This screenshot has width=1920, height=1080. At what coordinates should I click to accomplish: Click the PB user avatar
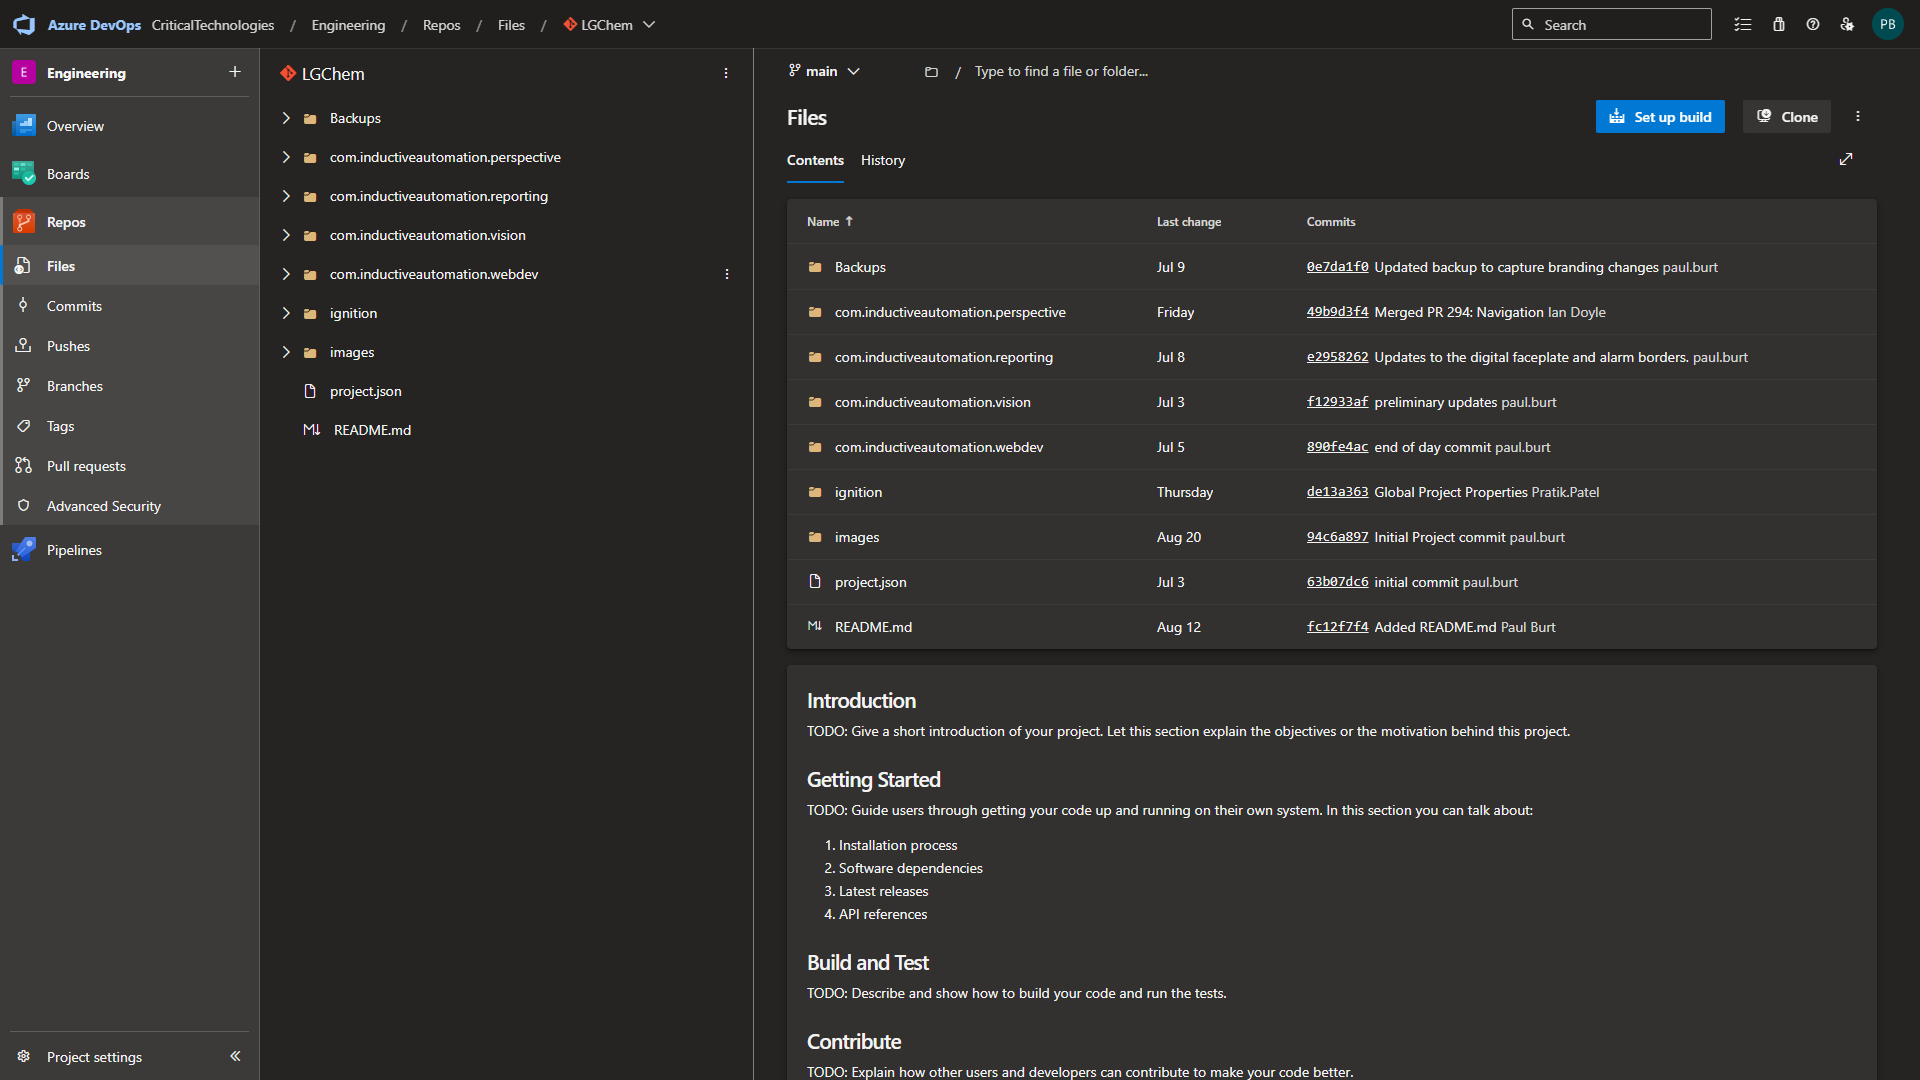click(1887, 25)
